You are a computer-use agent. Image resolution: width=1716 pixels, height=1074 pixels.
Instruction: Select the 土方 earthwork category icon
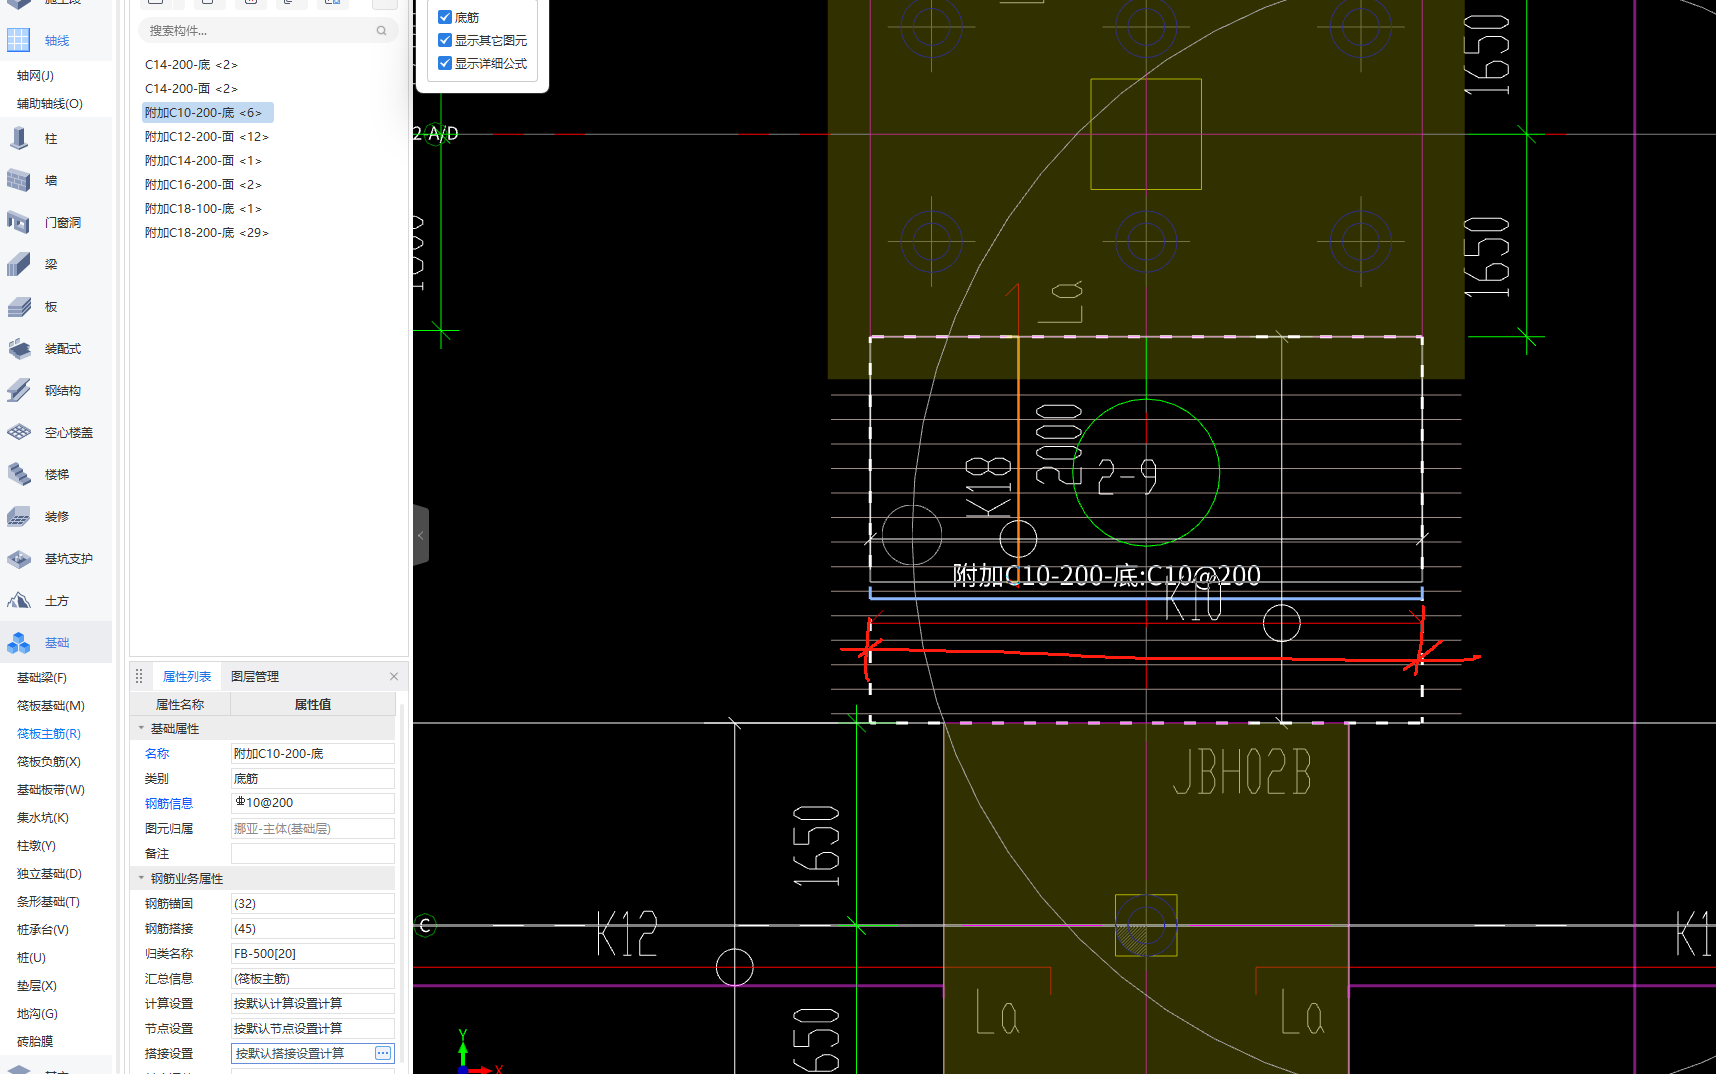pos(19,601)
